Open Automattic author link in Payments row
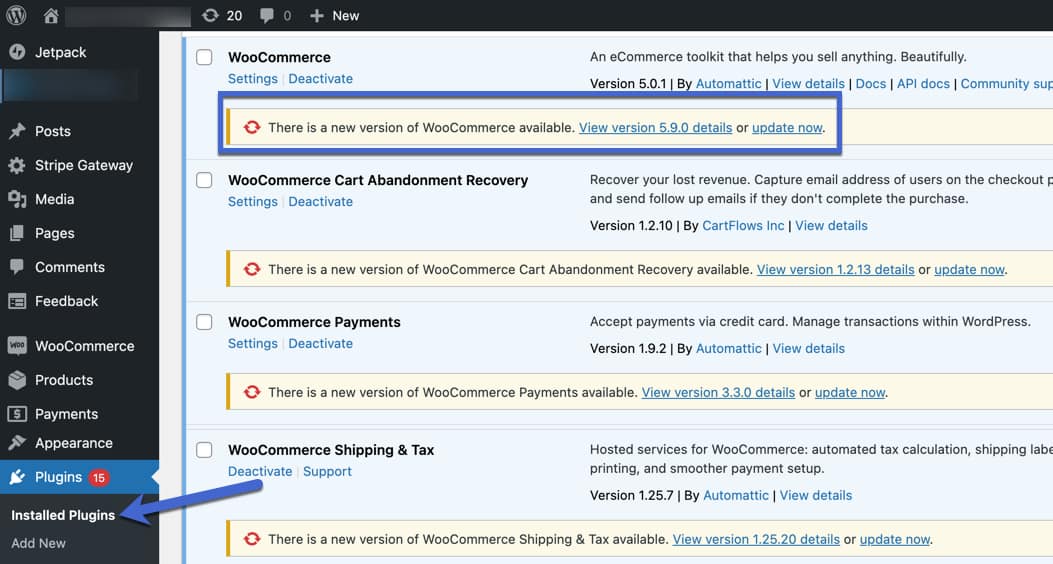Image resolution: width=1053 pixels, height=564 pixels. pos(728,348)
